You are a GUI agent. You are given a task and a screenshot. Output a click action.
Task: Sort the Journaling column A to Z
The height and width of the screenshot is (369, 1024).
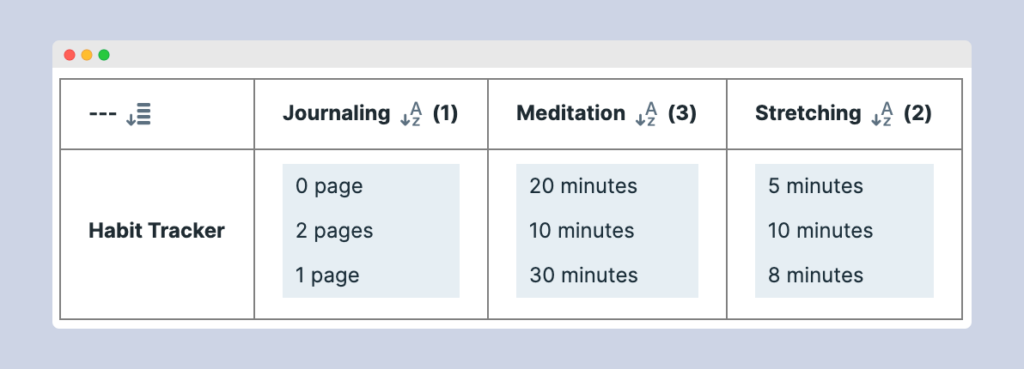[411, 114]
